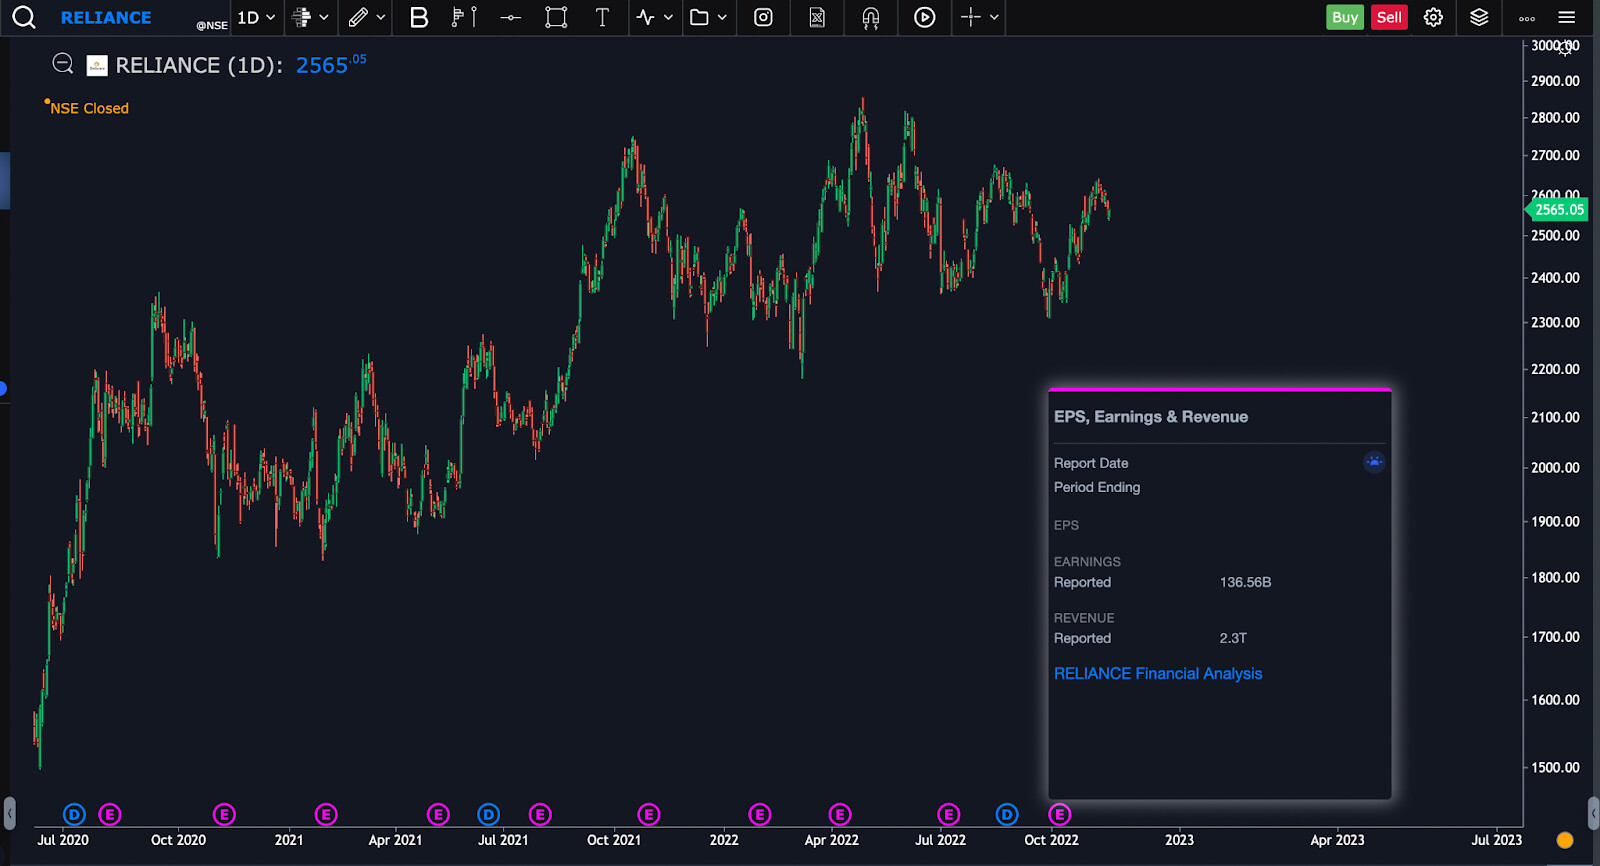Viewport: 1600px width, 866px height.
Task: Take a chart snapshot with camera icon
Action: click(x=763, y=17)
